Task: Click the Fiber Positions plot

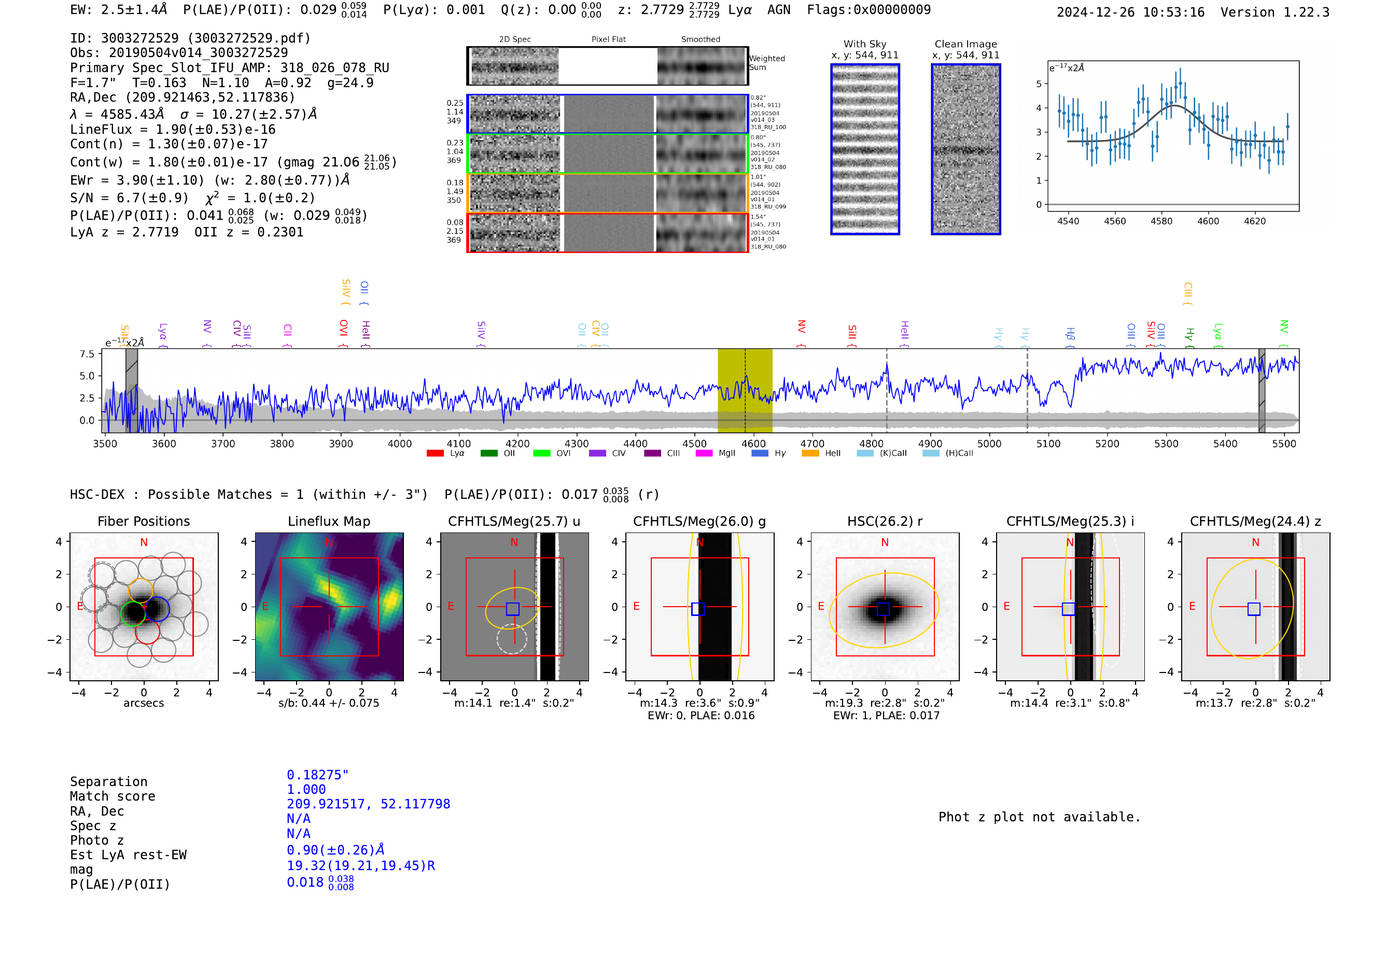Action: (x=144, y=607)
